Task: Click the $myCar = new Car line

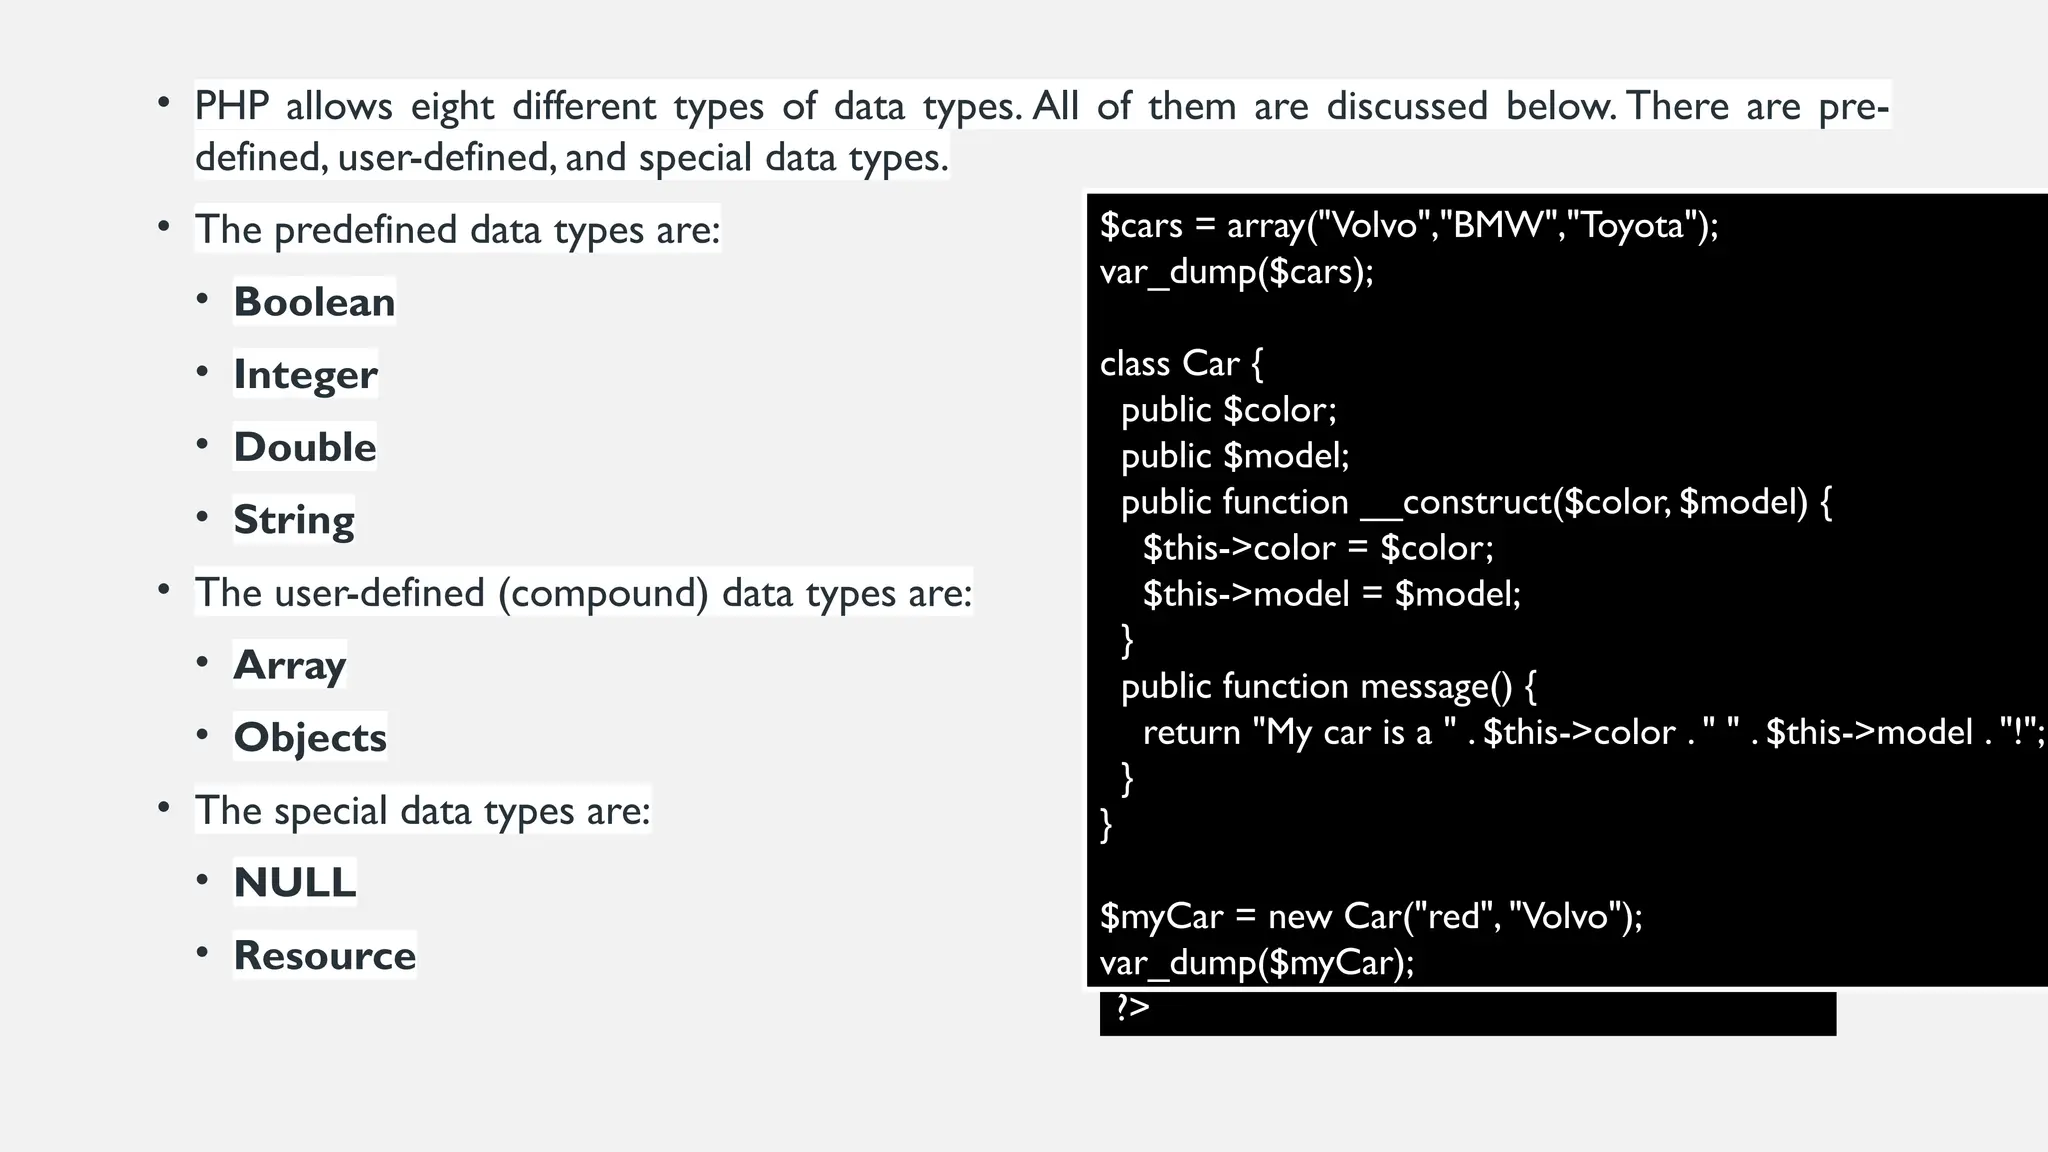Action: tap(1371, 916)
